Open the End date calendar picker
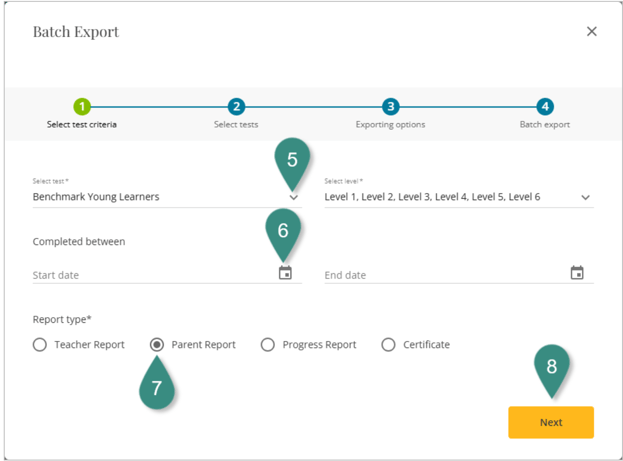This screenshot has height=461, width=623. click(x=577, y=273)
